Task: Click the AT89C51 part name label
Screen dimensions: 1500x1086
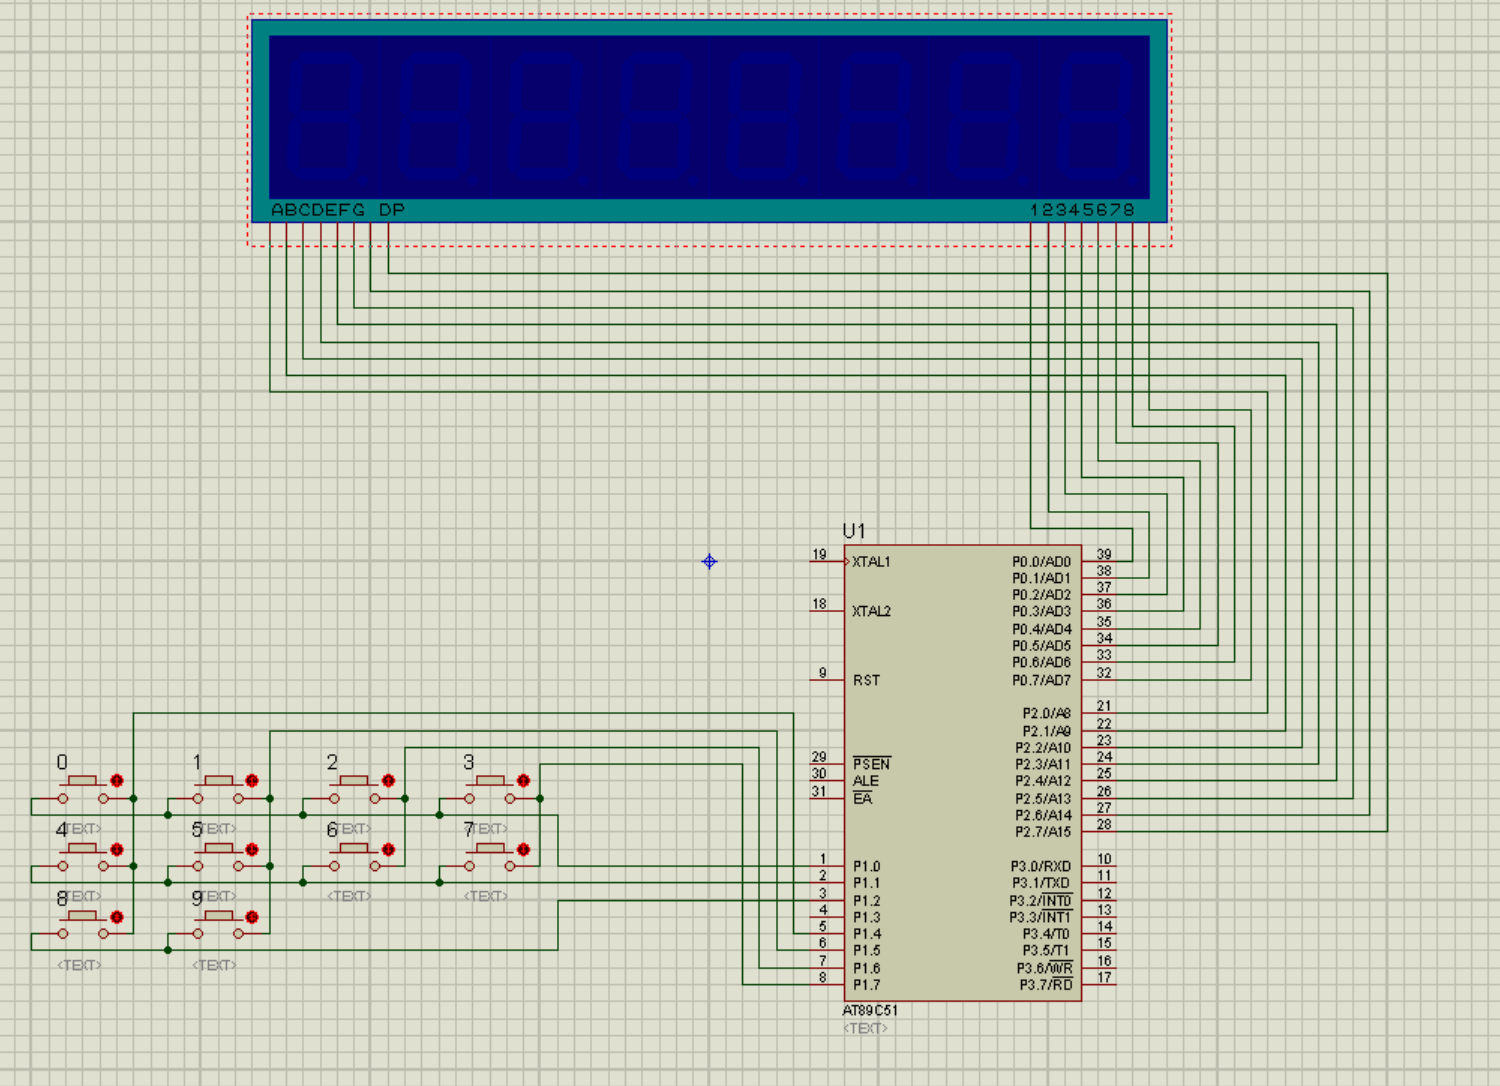Action: coord(869,1010)
